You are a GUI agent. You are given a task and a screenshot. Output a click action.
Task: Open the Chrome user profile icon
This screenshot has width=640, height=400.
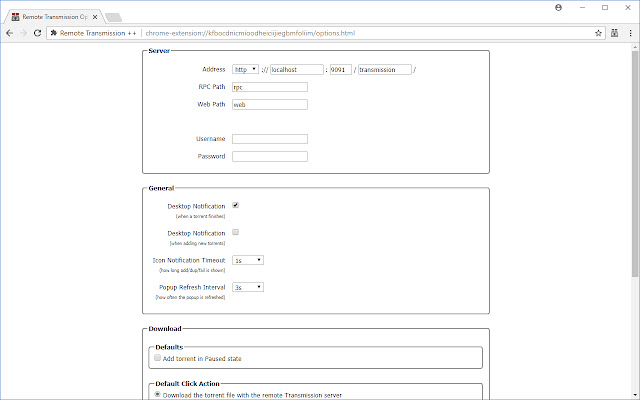tap(558, 7)
